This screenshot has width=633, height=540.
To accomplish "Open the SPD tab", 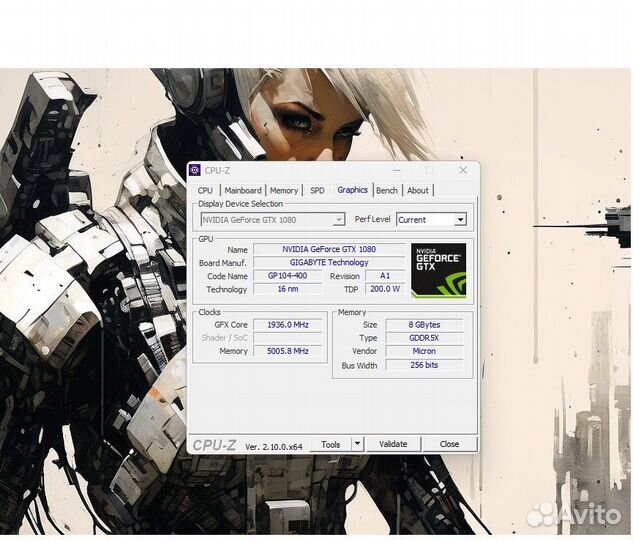I will (317, 190).
